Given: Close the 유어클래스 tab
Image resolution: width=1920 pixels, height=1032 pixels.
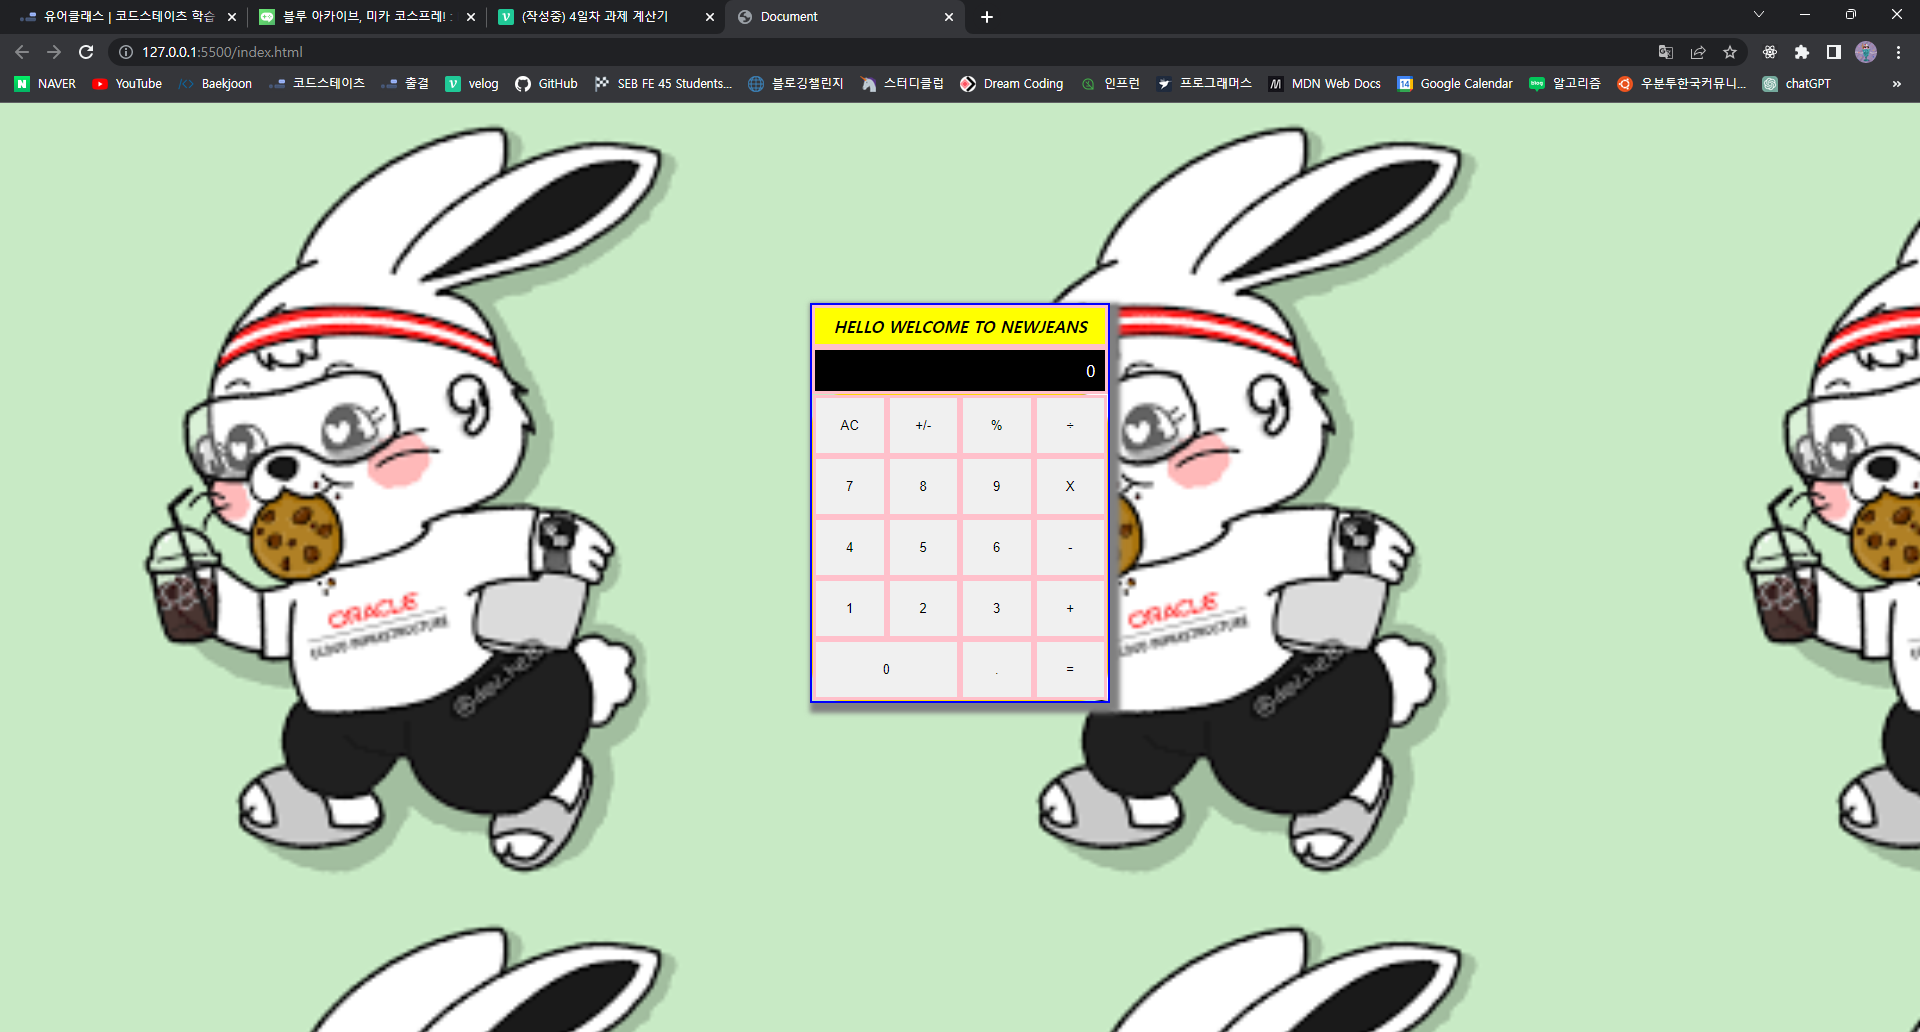Looking at the screenshot, I should pos(232,17).
